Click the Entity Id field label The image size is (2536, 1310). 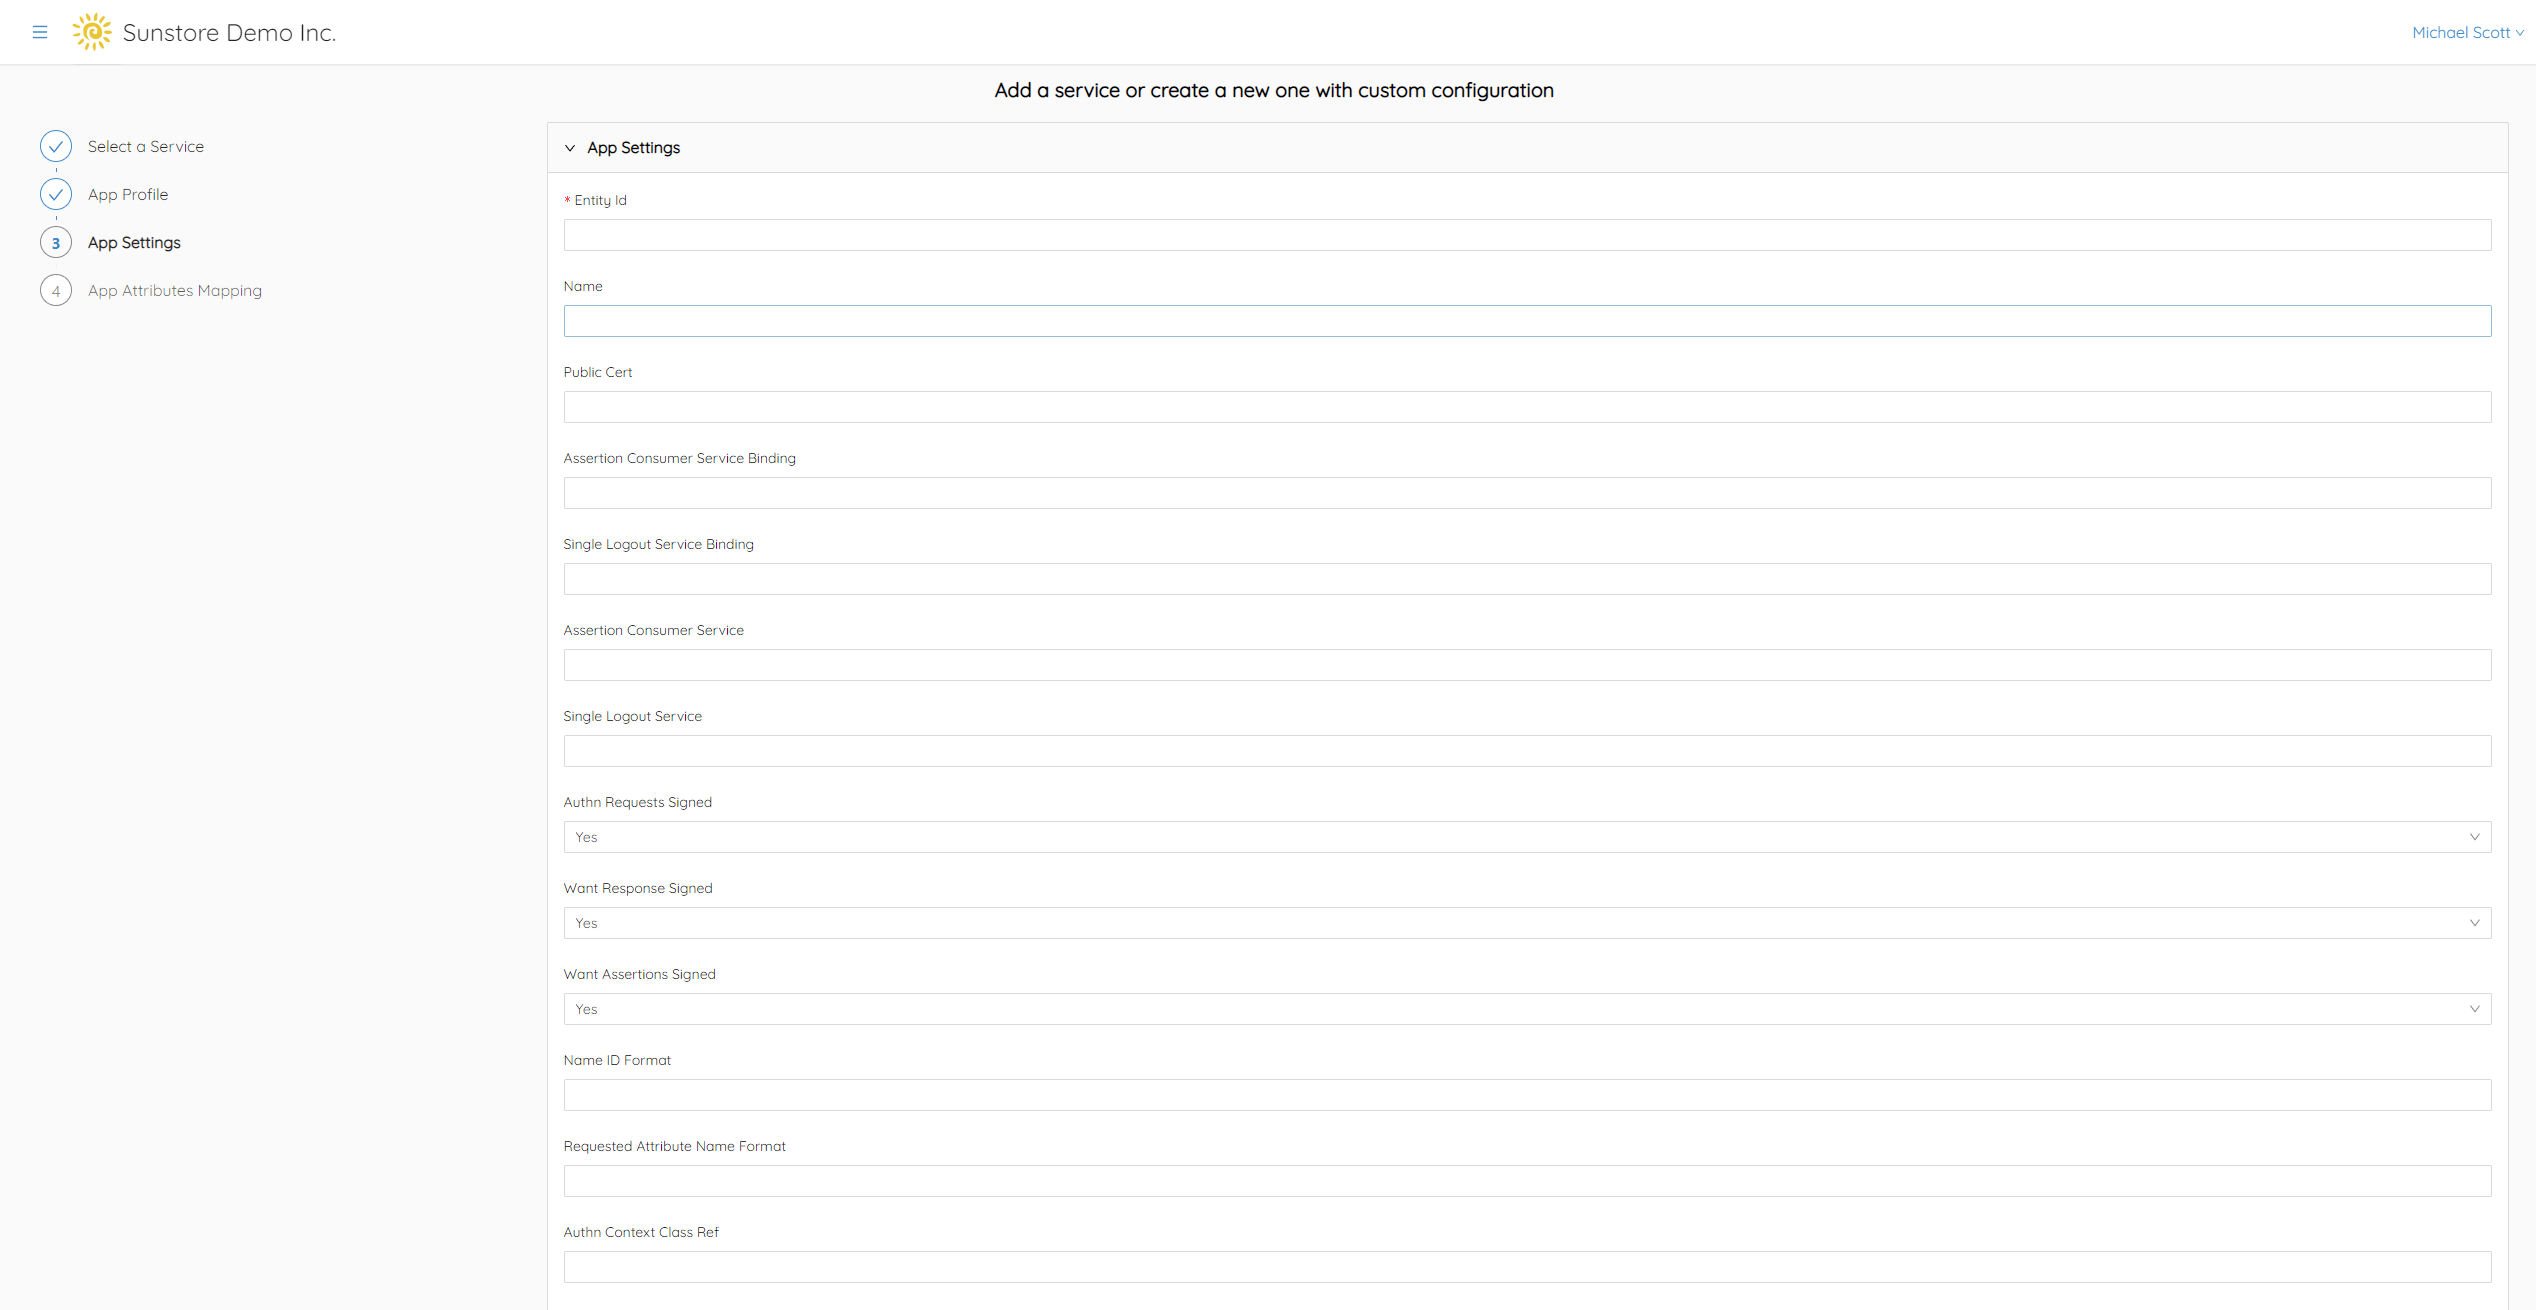tap(600, 200)
